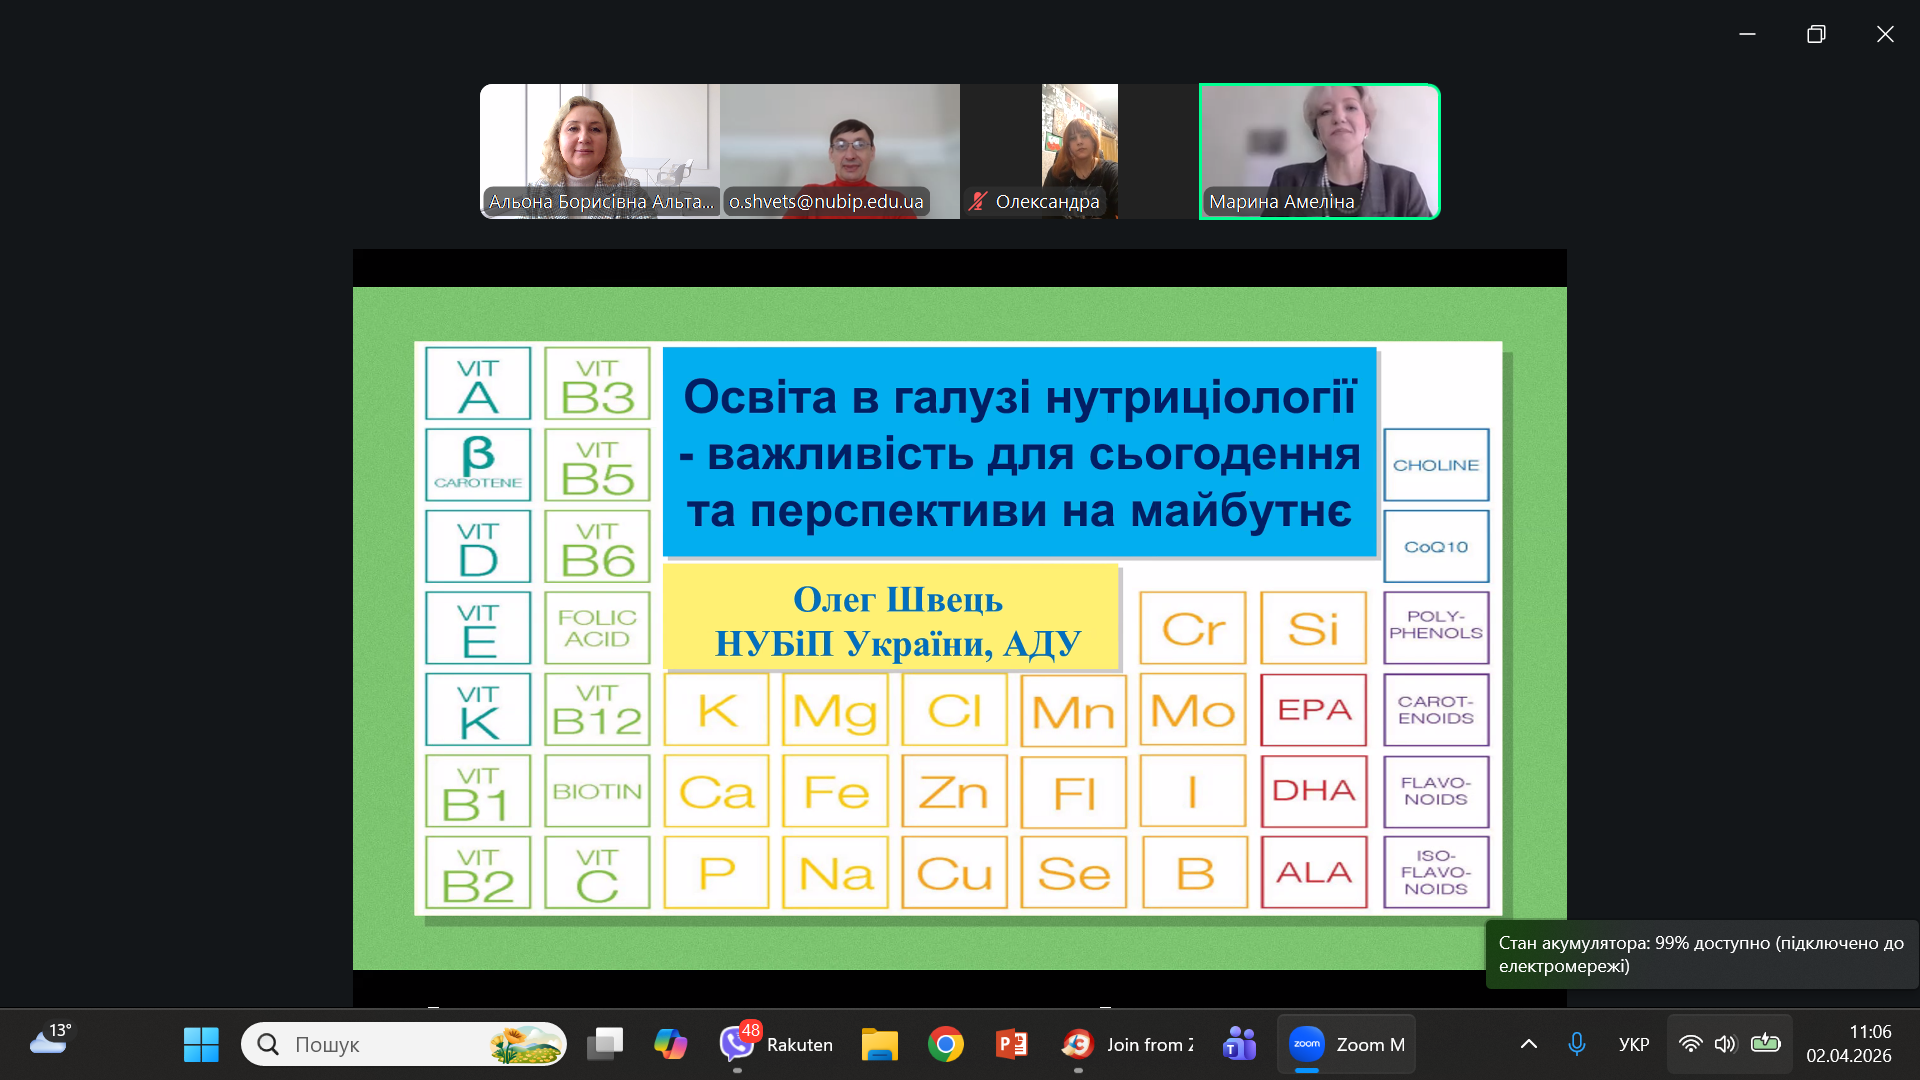The width and height of the screenshot is (1920, 1080).
Task: Click the Пошук search box
Action: click(x=390, y=1044)
